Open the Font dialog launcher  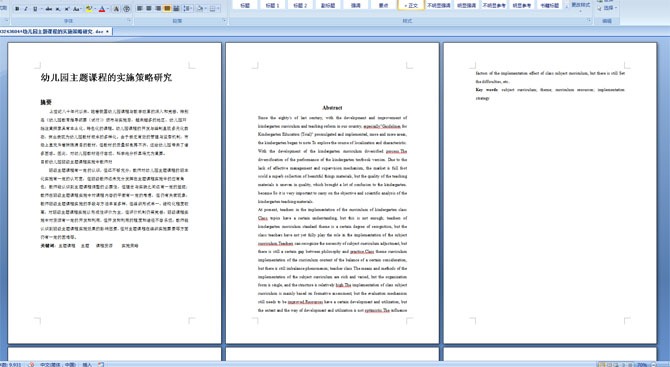(x=129, y=20)
